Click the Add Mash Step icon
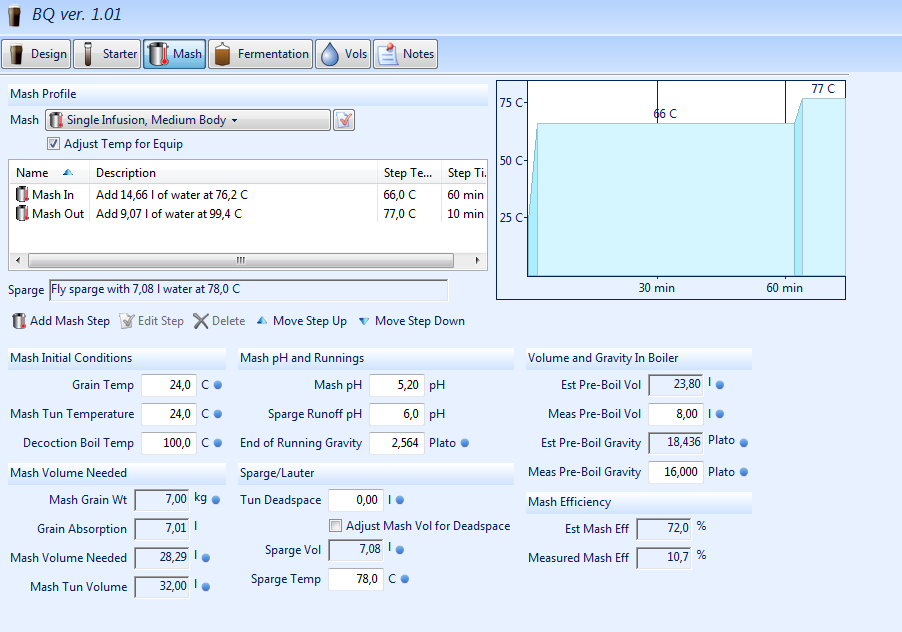The height and width of the screenshot is (632, 902). click(x=19, y=321)
